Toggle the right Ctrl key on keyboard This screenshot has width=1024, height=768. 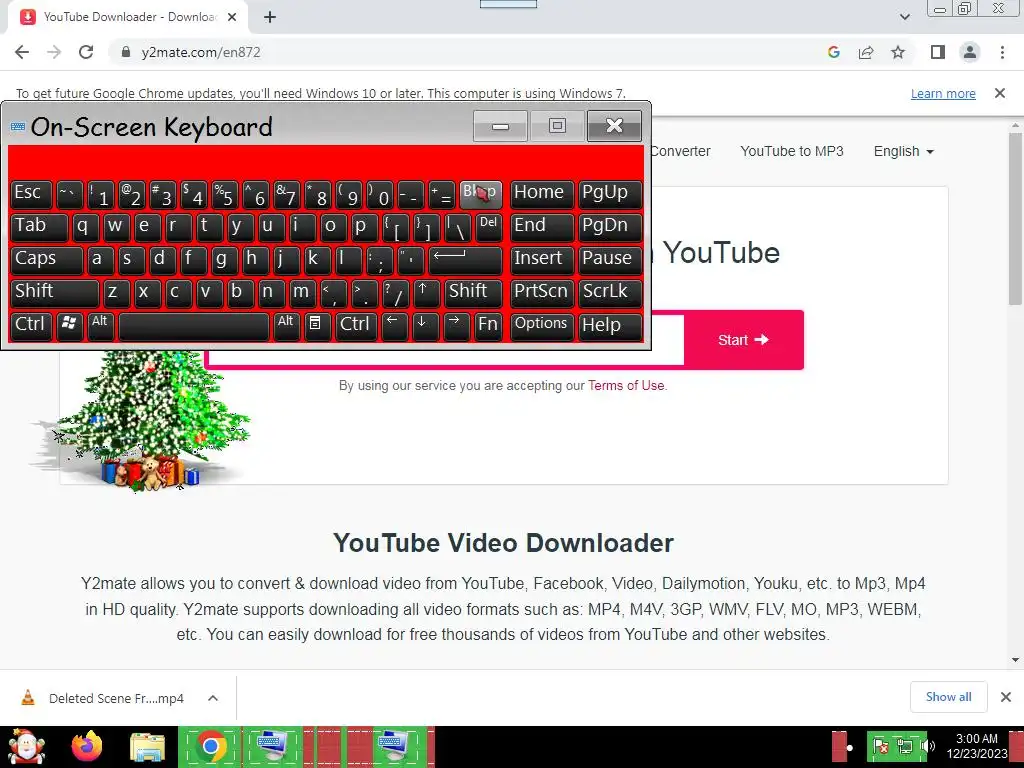[356, 325]
